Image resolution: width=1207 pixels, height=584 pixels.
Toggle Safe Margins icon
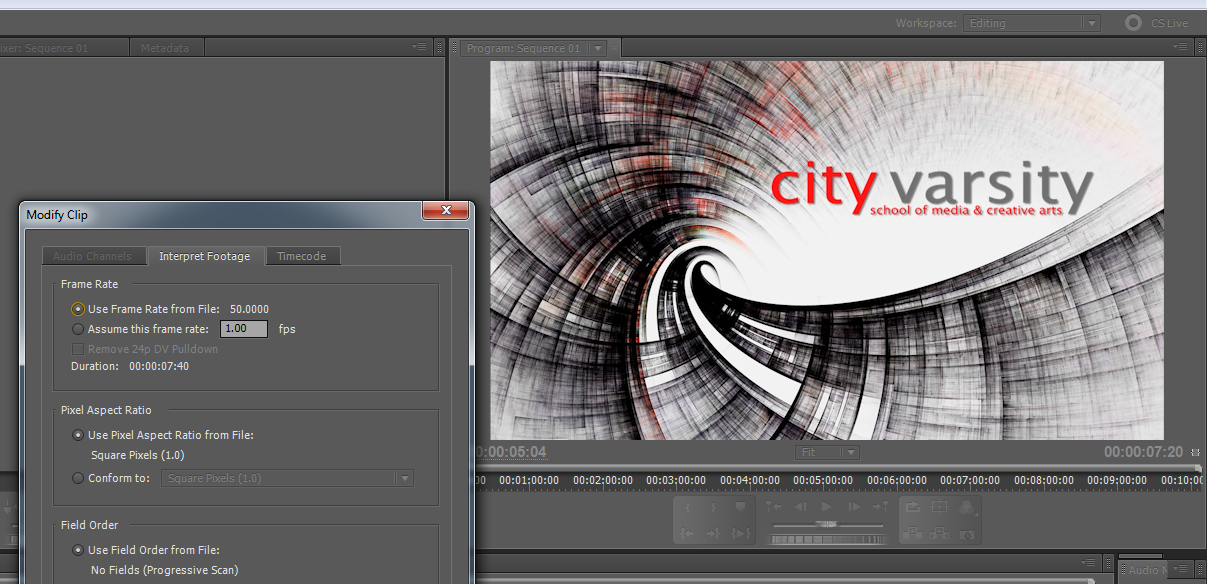939,506
